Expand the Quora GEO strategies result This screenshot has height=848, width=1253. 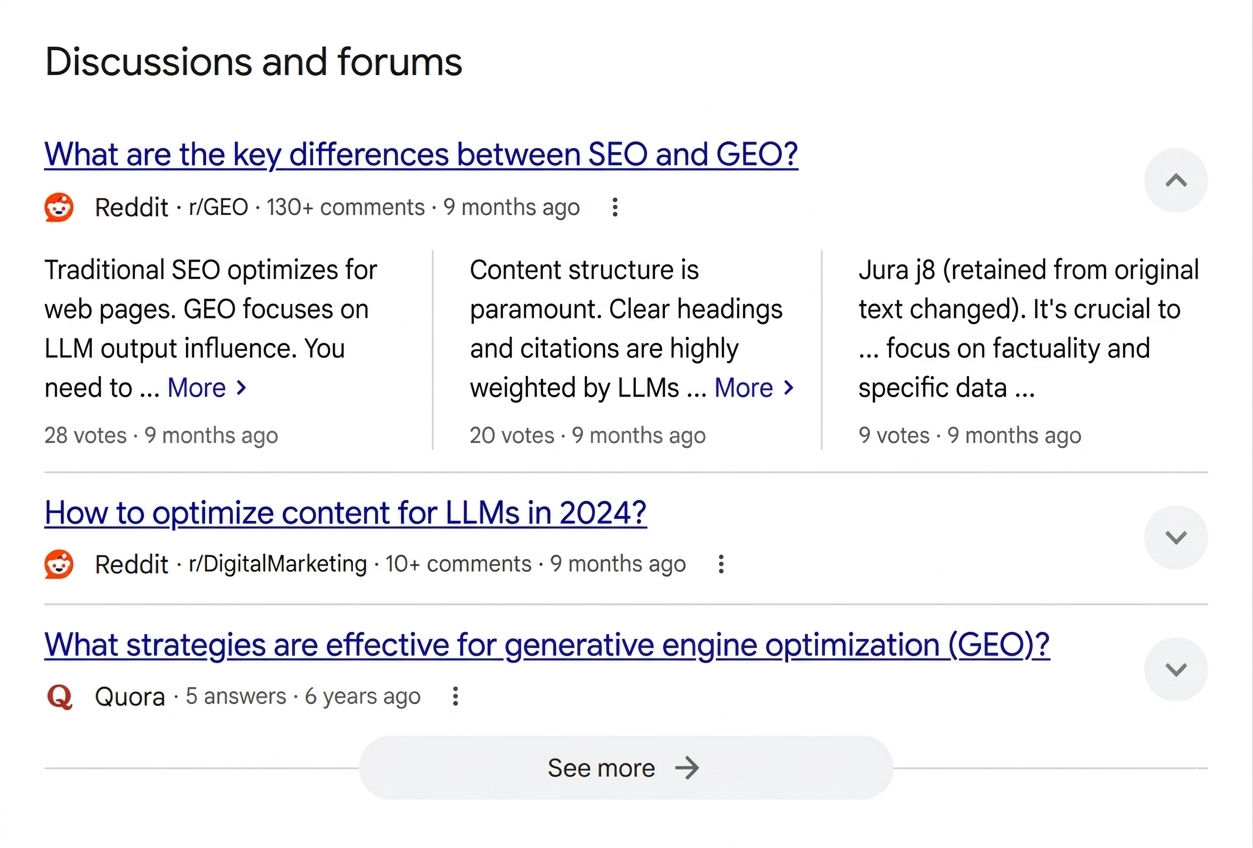click(x=1176, y=669)
